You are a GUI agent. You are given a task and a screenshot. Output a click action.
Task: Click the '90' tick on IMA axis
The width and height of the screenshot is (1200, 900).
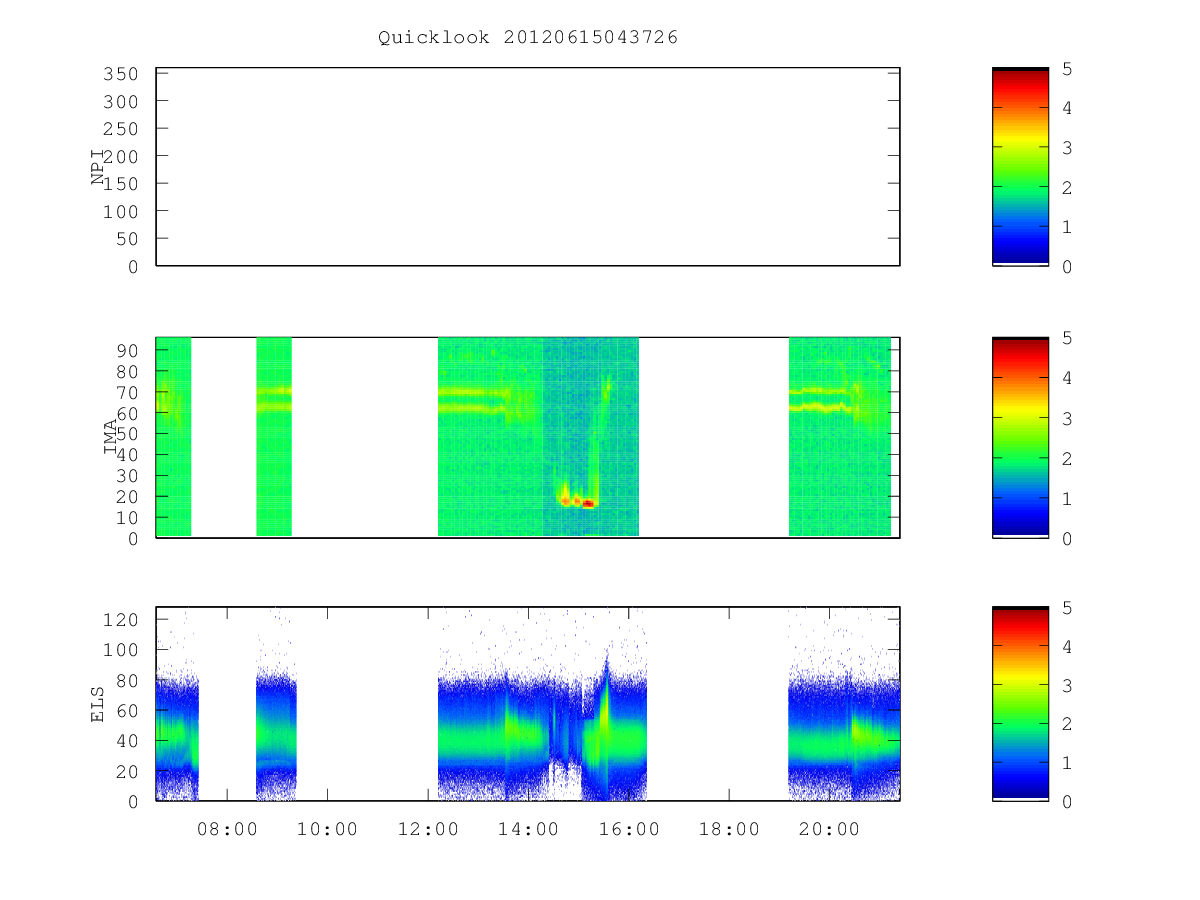coord(128,350)
